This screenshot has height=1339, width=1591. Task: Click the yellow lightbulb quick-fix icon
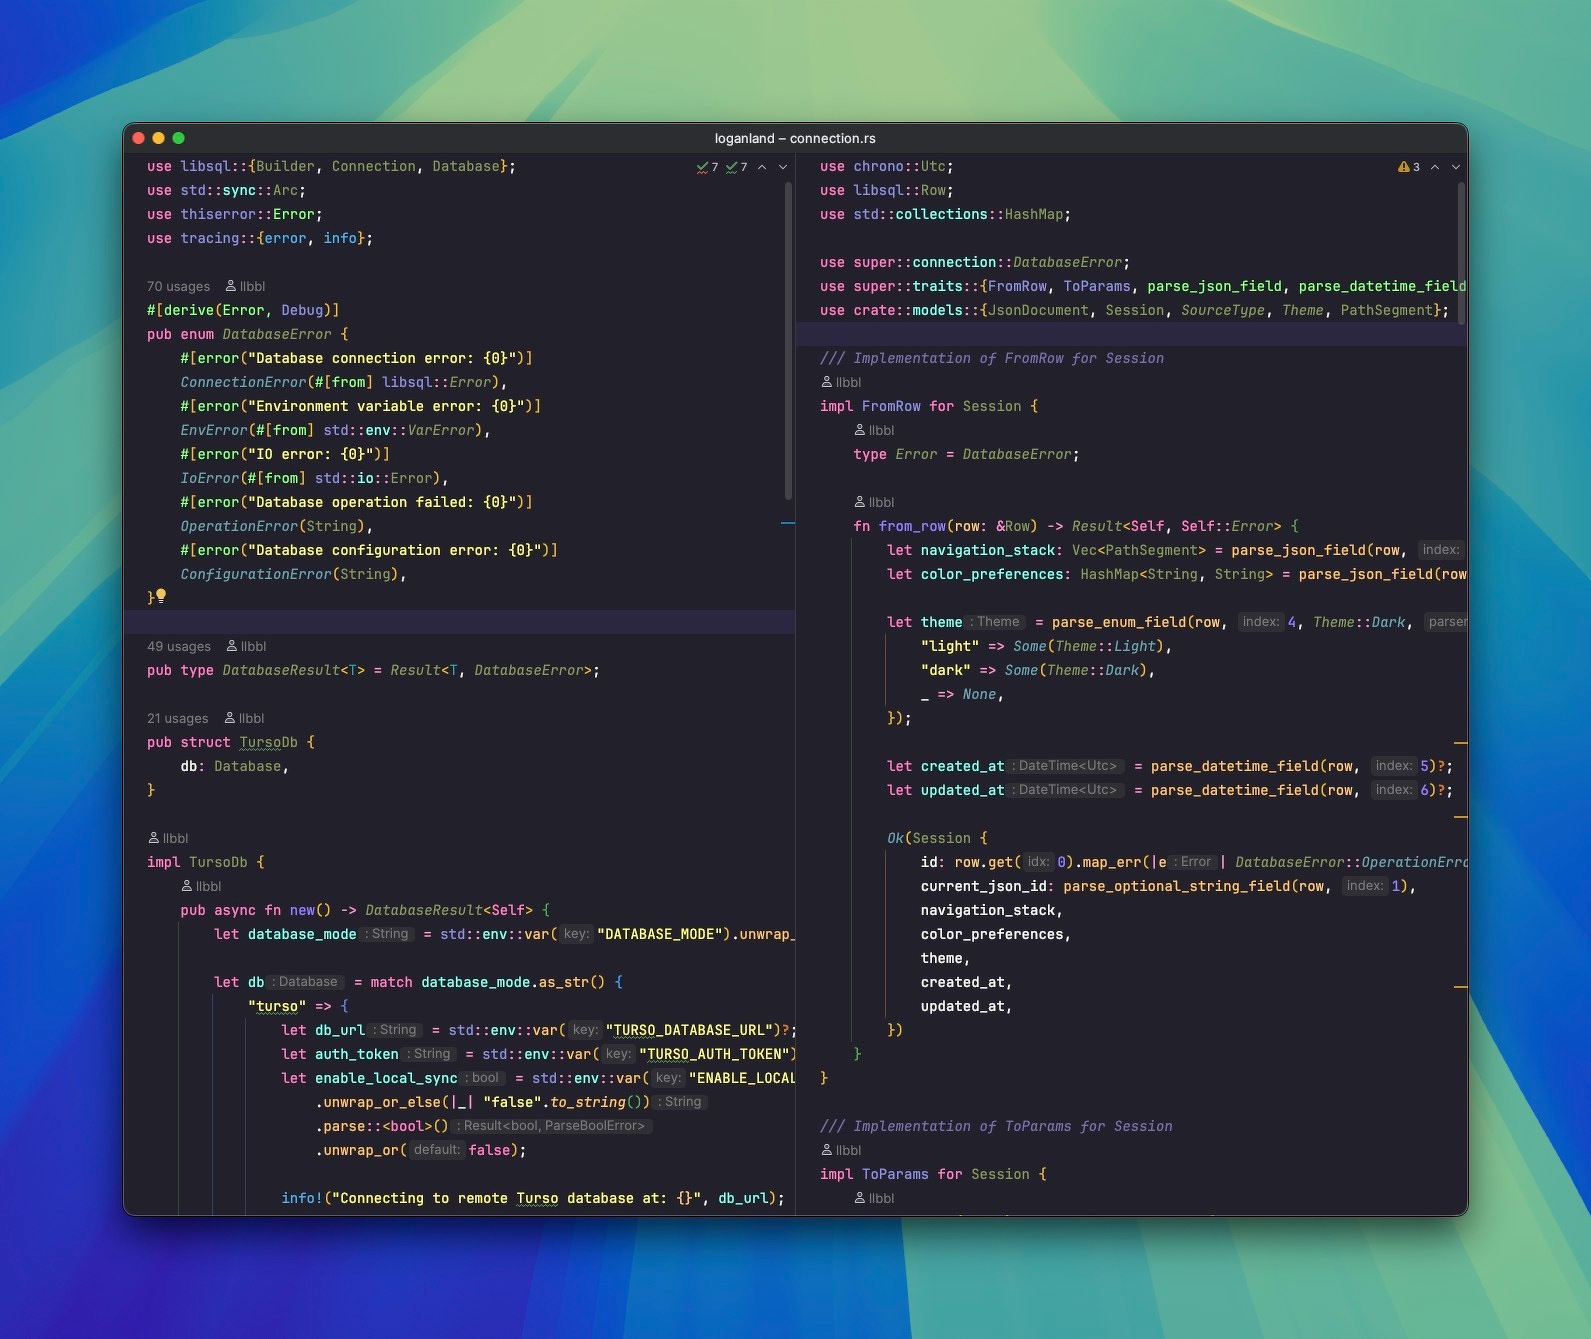tap(160, 596)
